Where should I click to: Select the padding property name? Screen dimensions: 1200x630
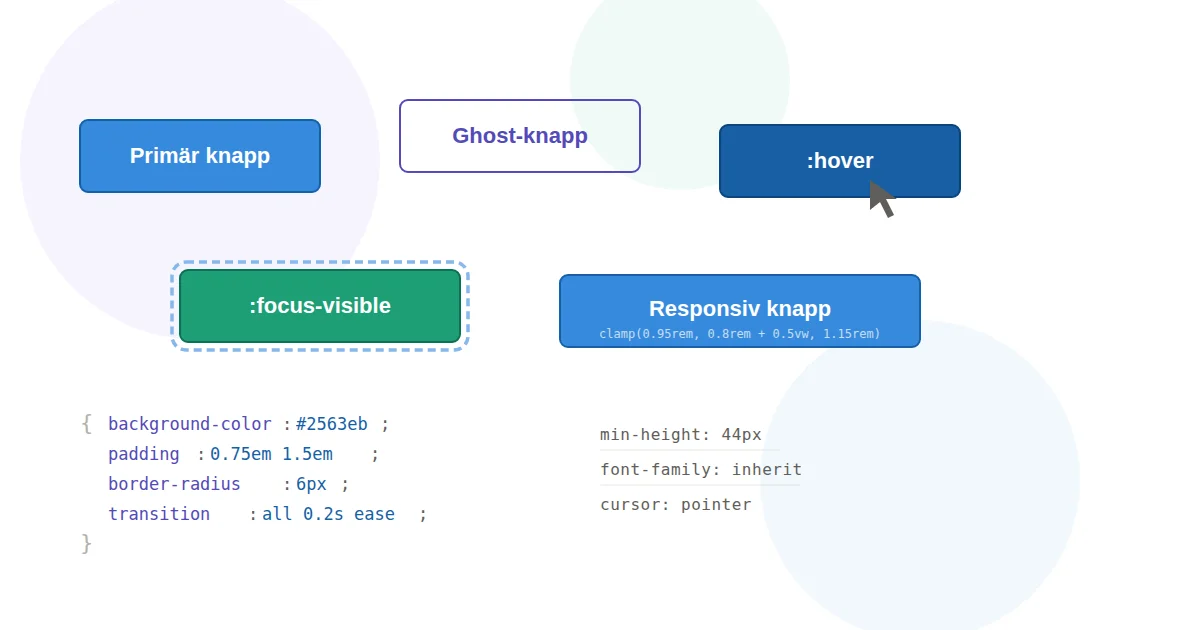(144, 454)
